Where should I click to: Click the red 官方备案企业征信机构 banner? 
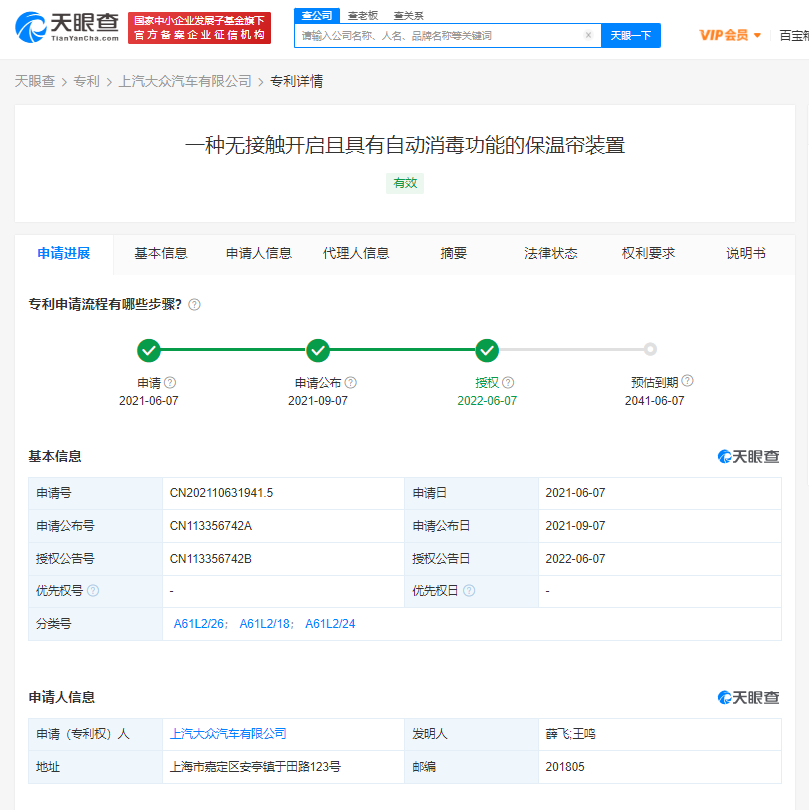[199, 28]
